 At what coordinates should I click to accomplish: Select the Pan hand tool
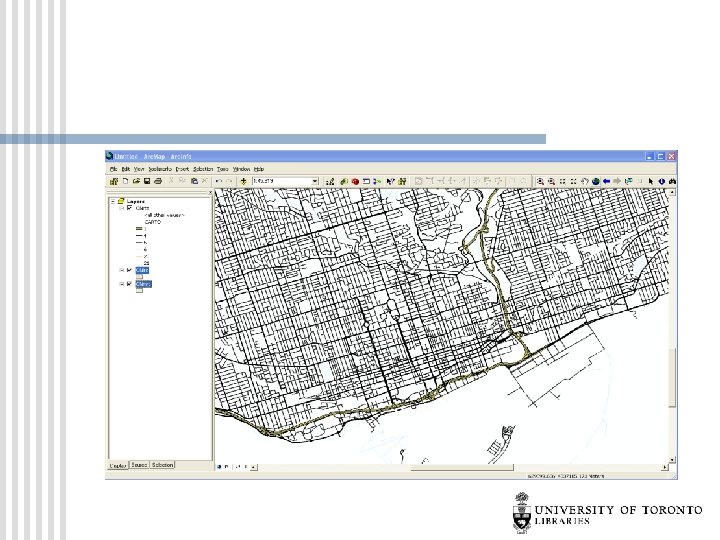[585, 181]
